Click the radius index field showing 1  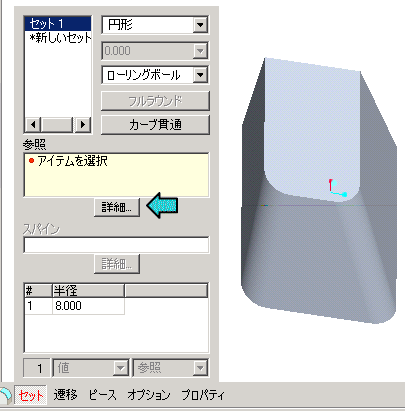(37, 368)
